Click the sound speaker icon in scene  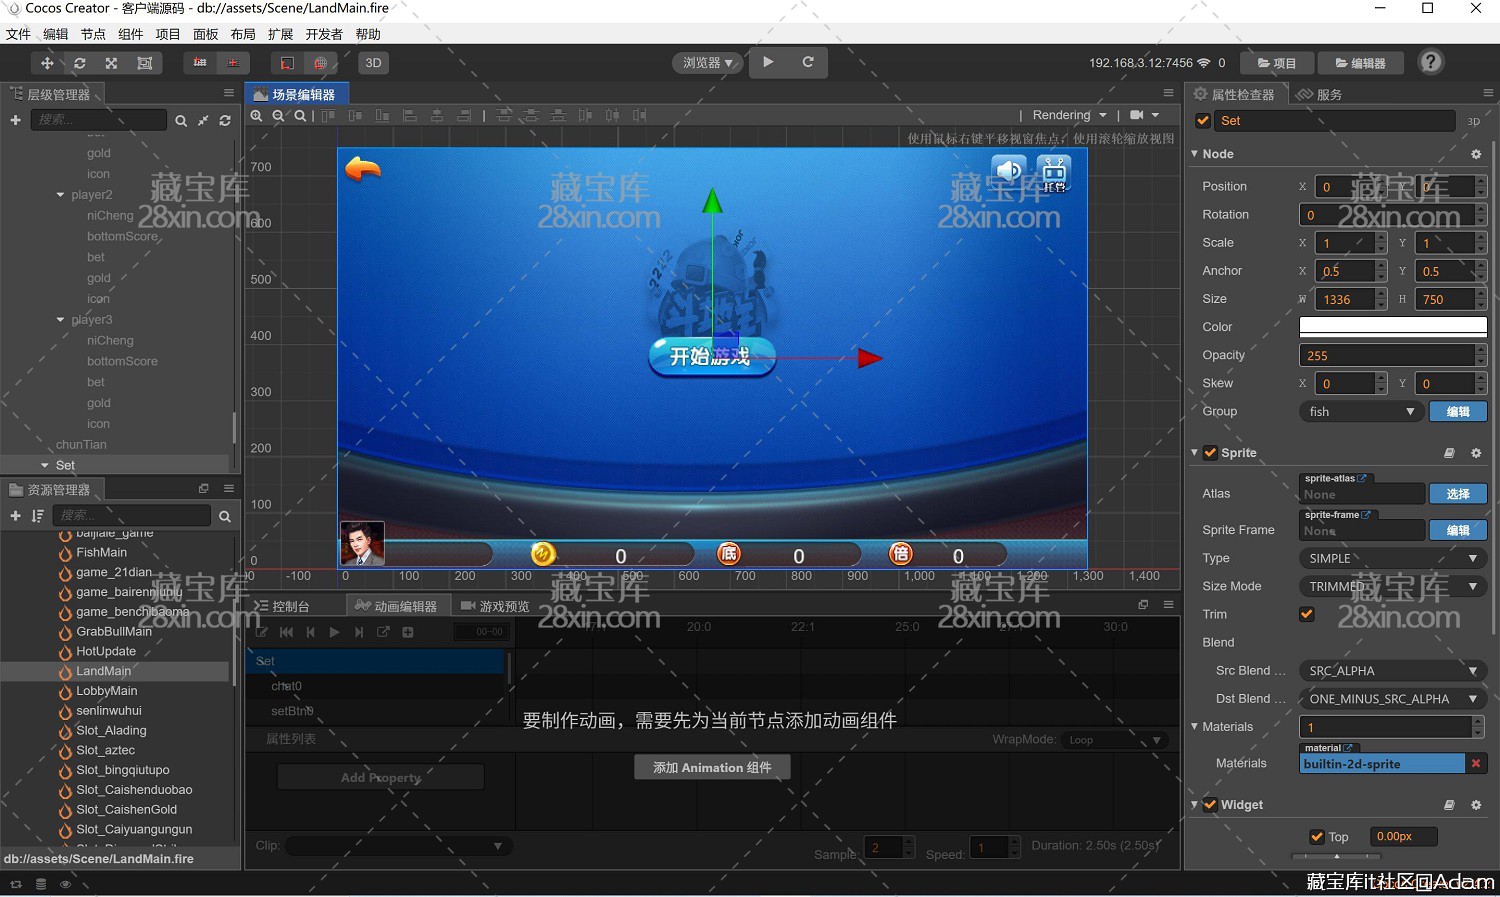pos(1008,171)
